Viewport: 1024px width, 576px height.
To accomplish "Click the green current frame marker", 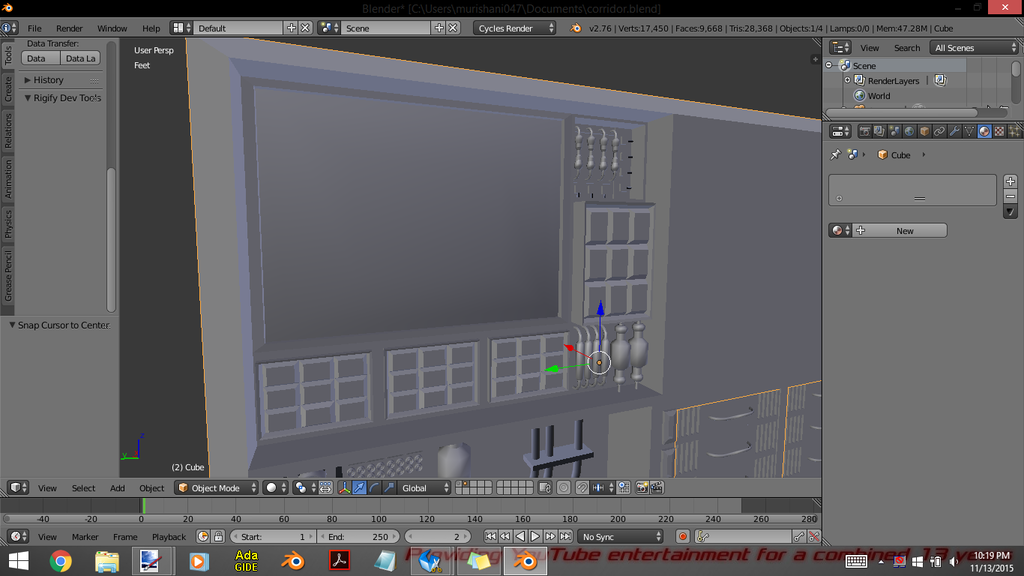I will point(144,505).
